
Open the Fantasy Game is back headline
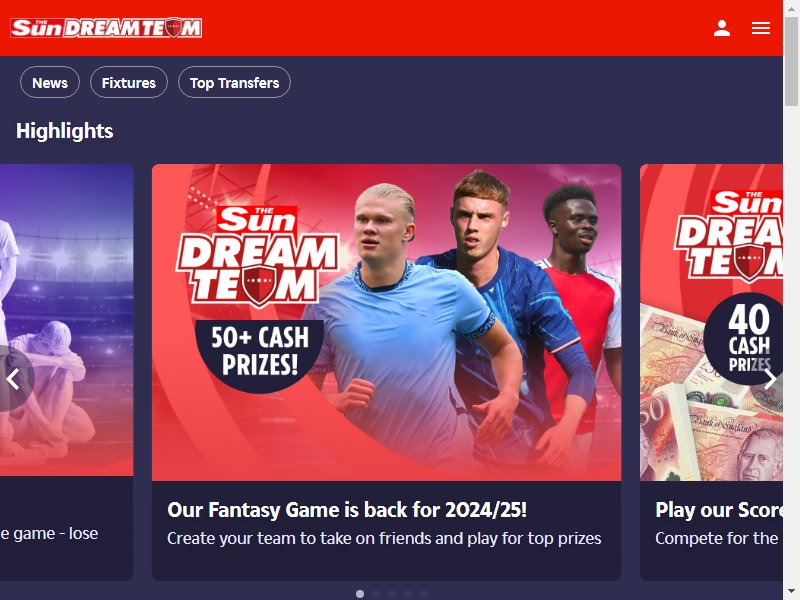tap(347, 510)
